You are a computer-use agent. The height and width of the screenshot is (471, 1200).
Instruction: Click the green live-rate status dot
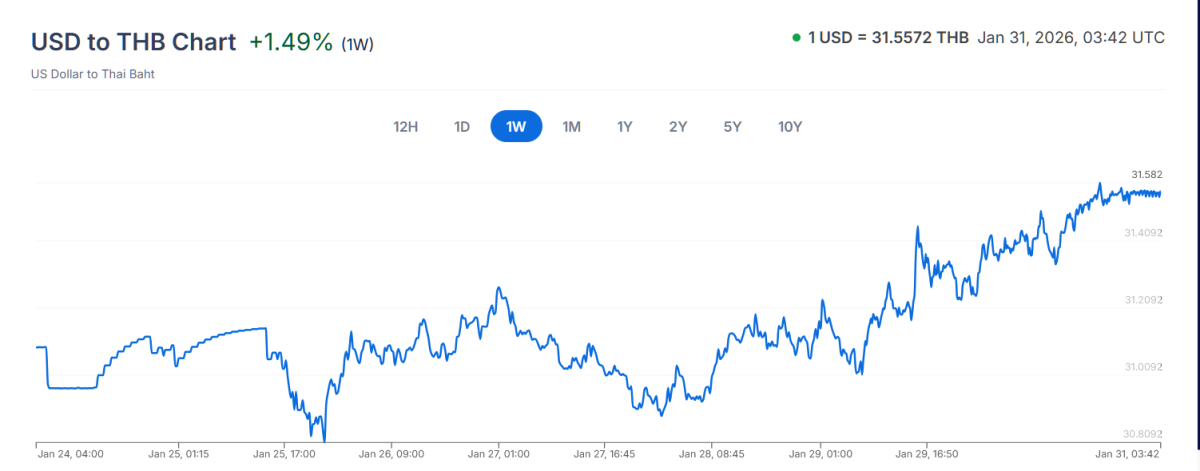(796, 38)
